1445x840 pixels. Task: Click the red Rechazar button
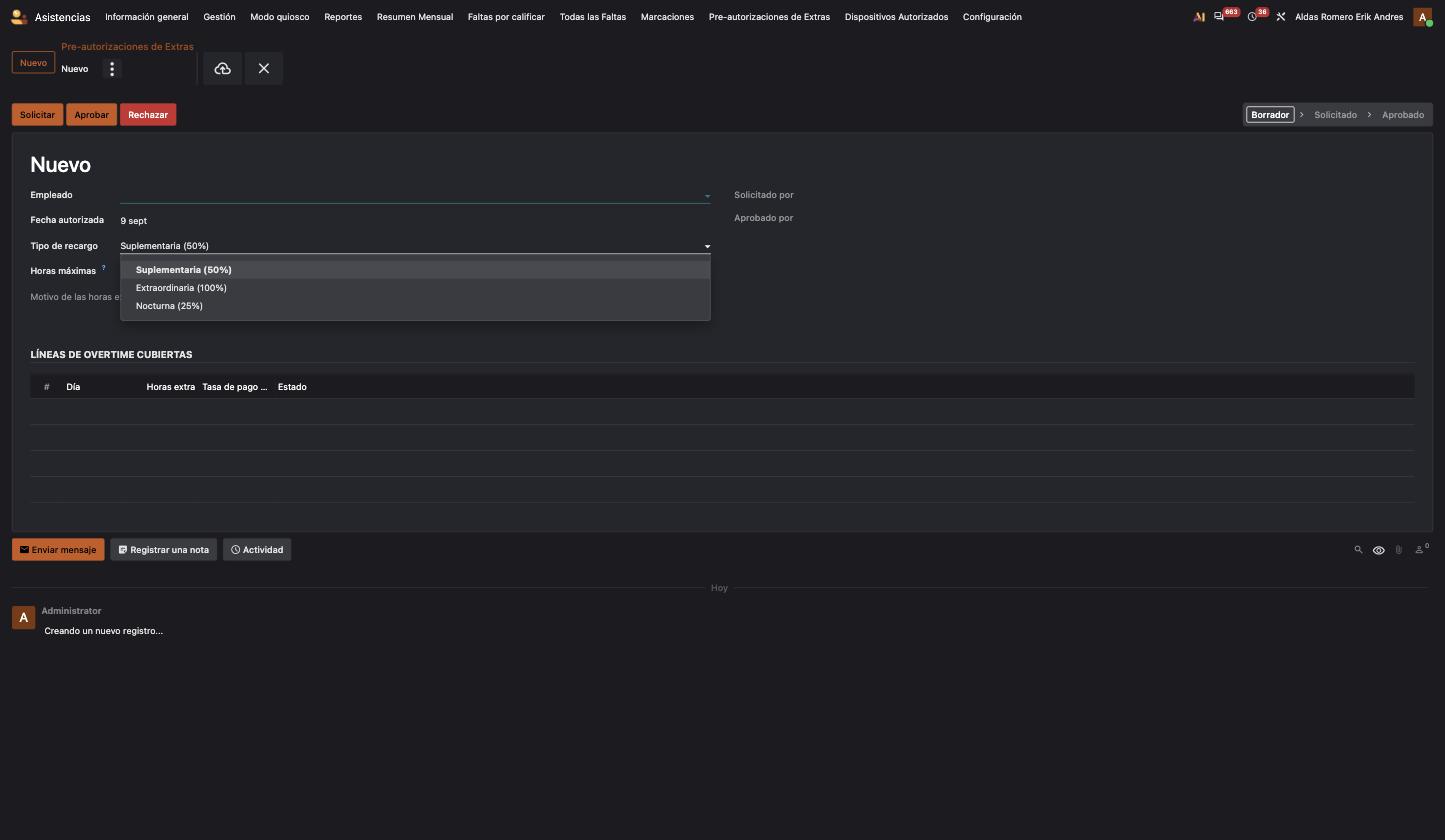point(148,115)
